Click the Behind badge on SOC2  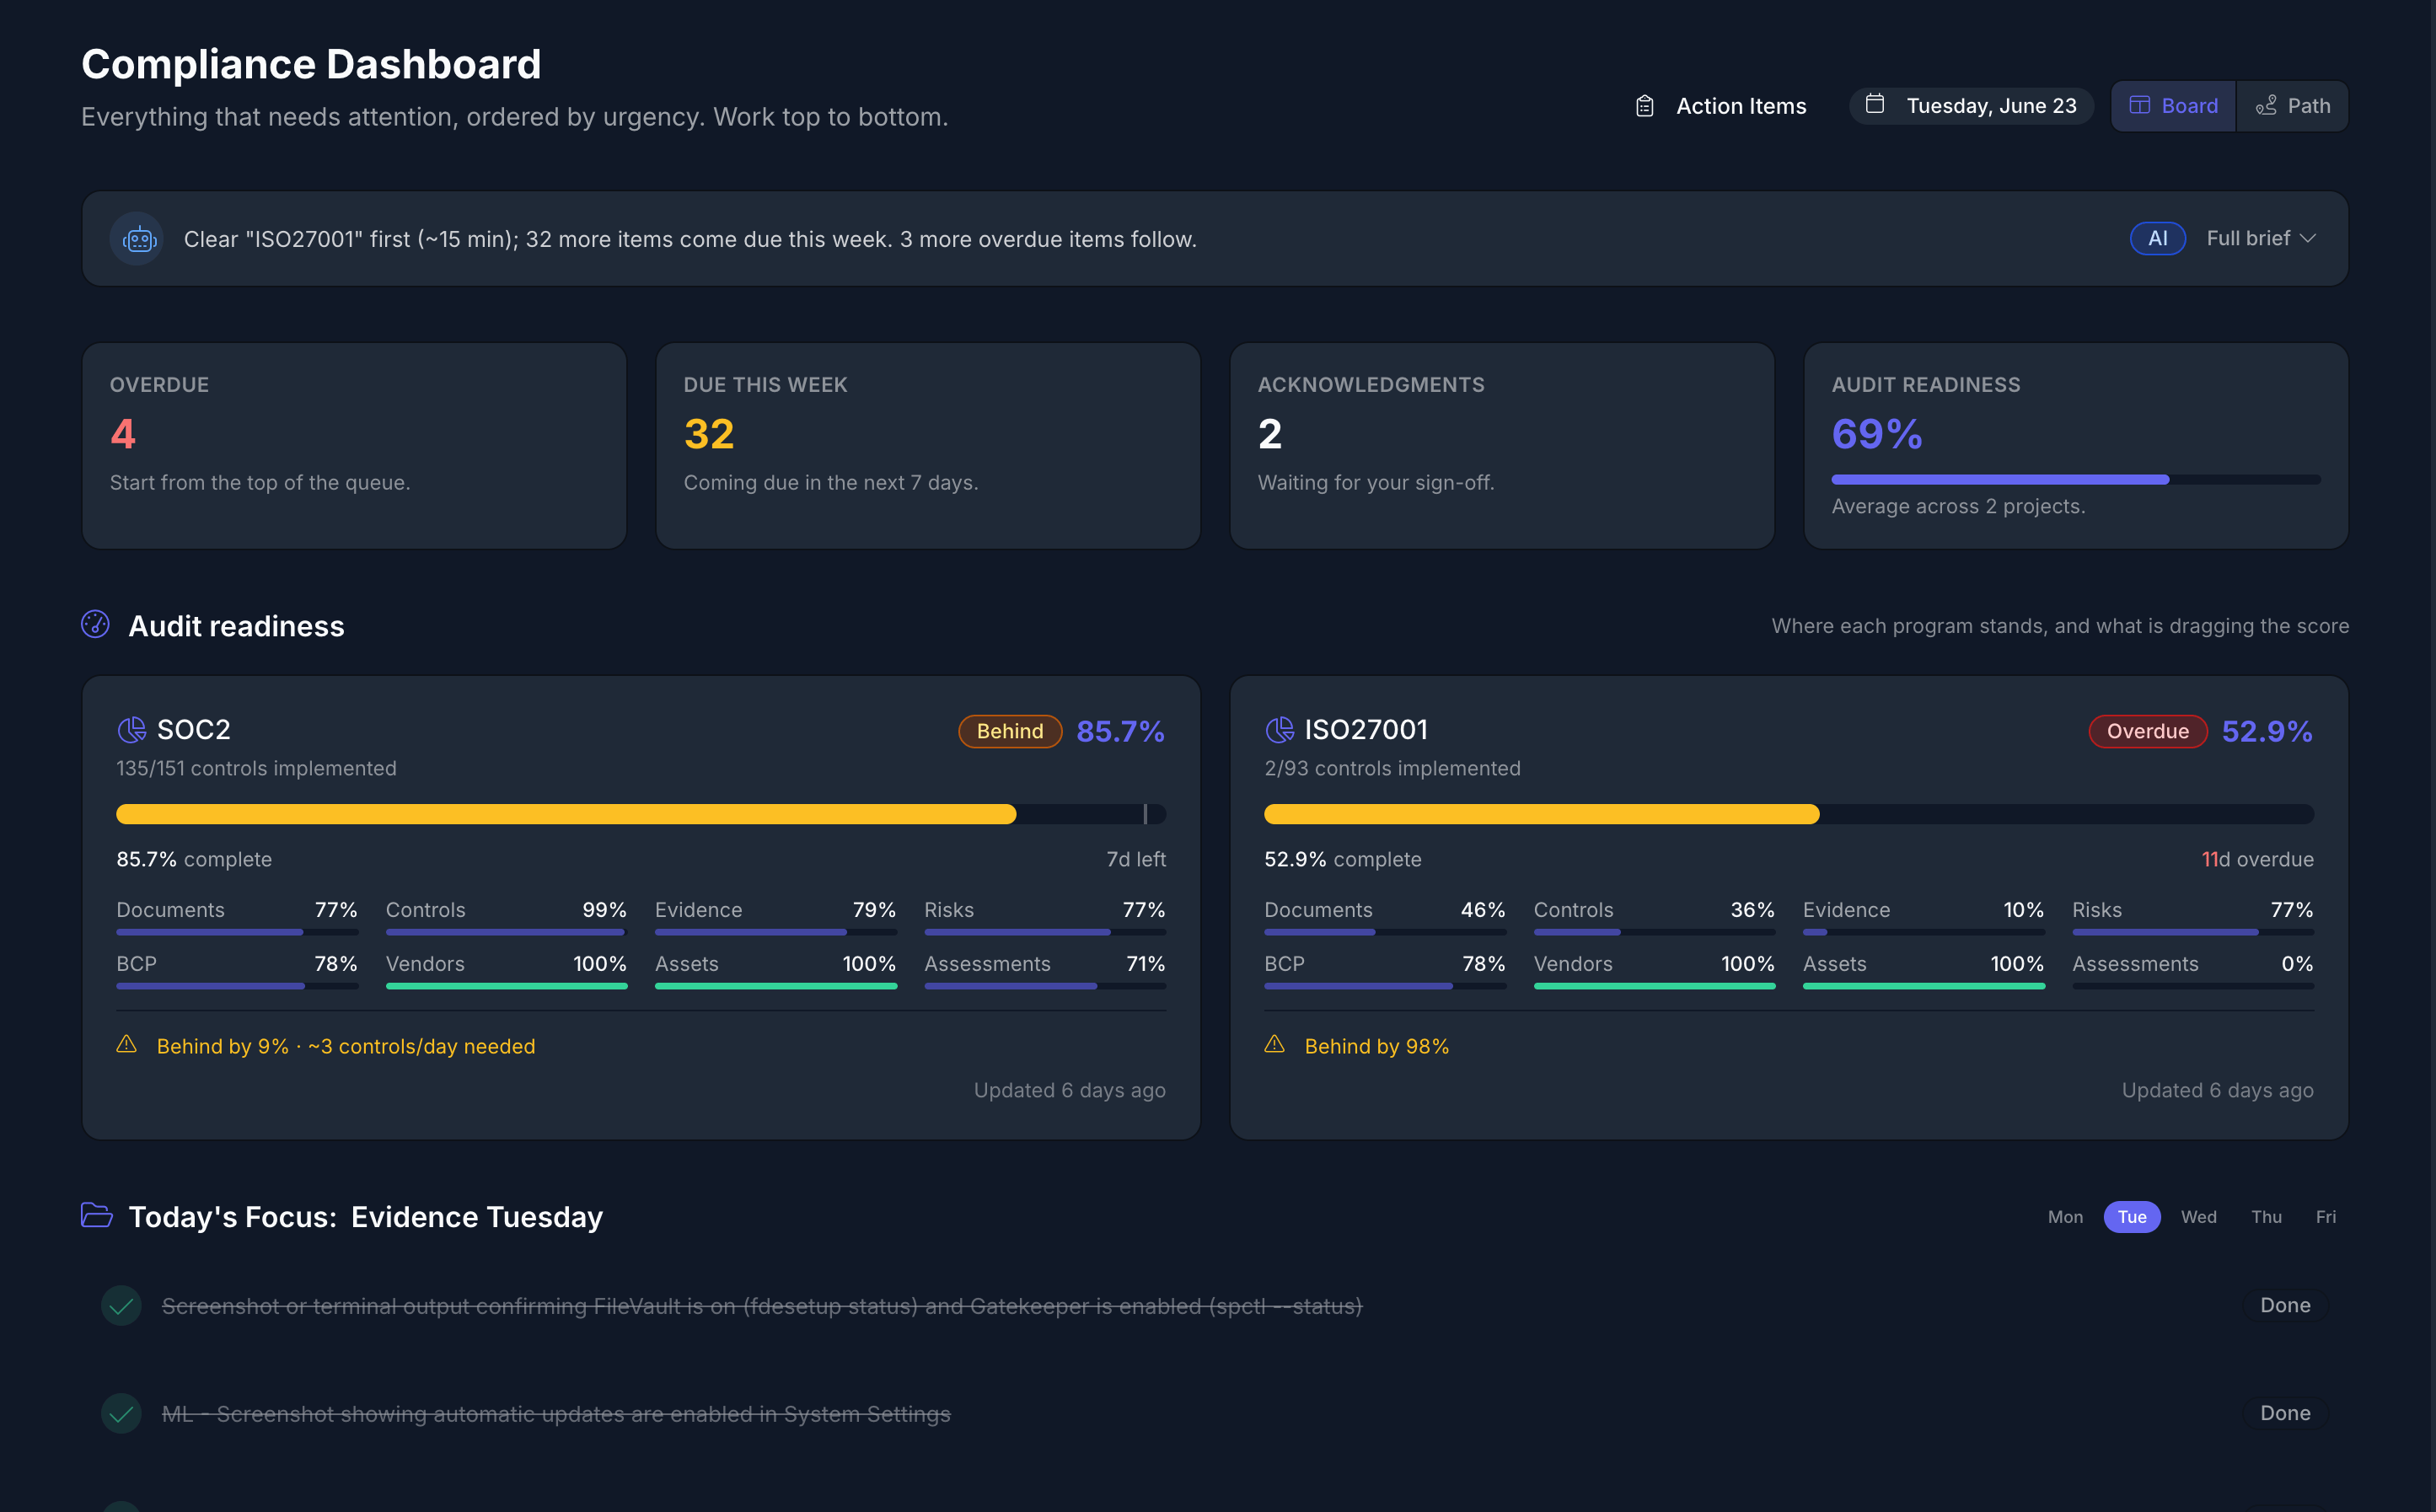[x=1010, y=731]
